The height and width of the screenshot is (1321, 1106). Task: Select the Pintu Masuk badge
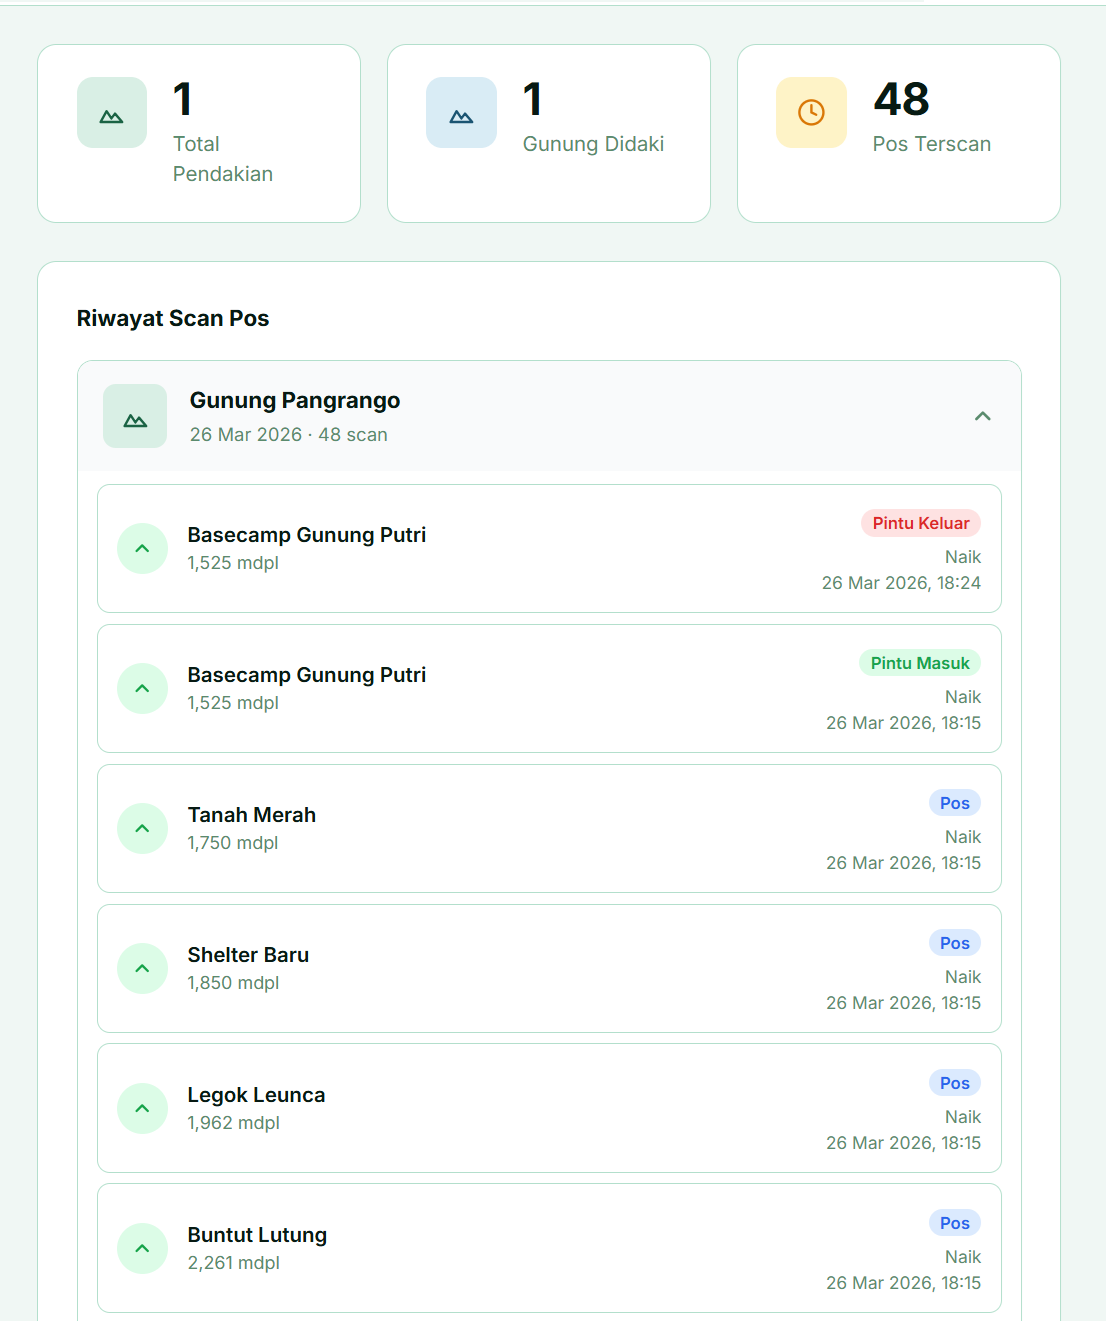pyautogui.click(x=919, y=662)
